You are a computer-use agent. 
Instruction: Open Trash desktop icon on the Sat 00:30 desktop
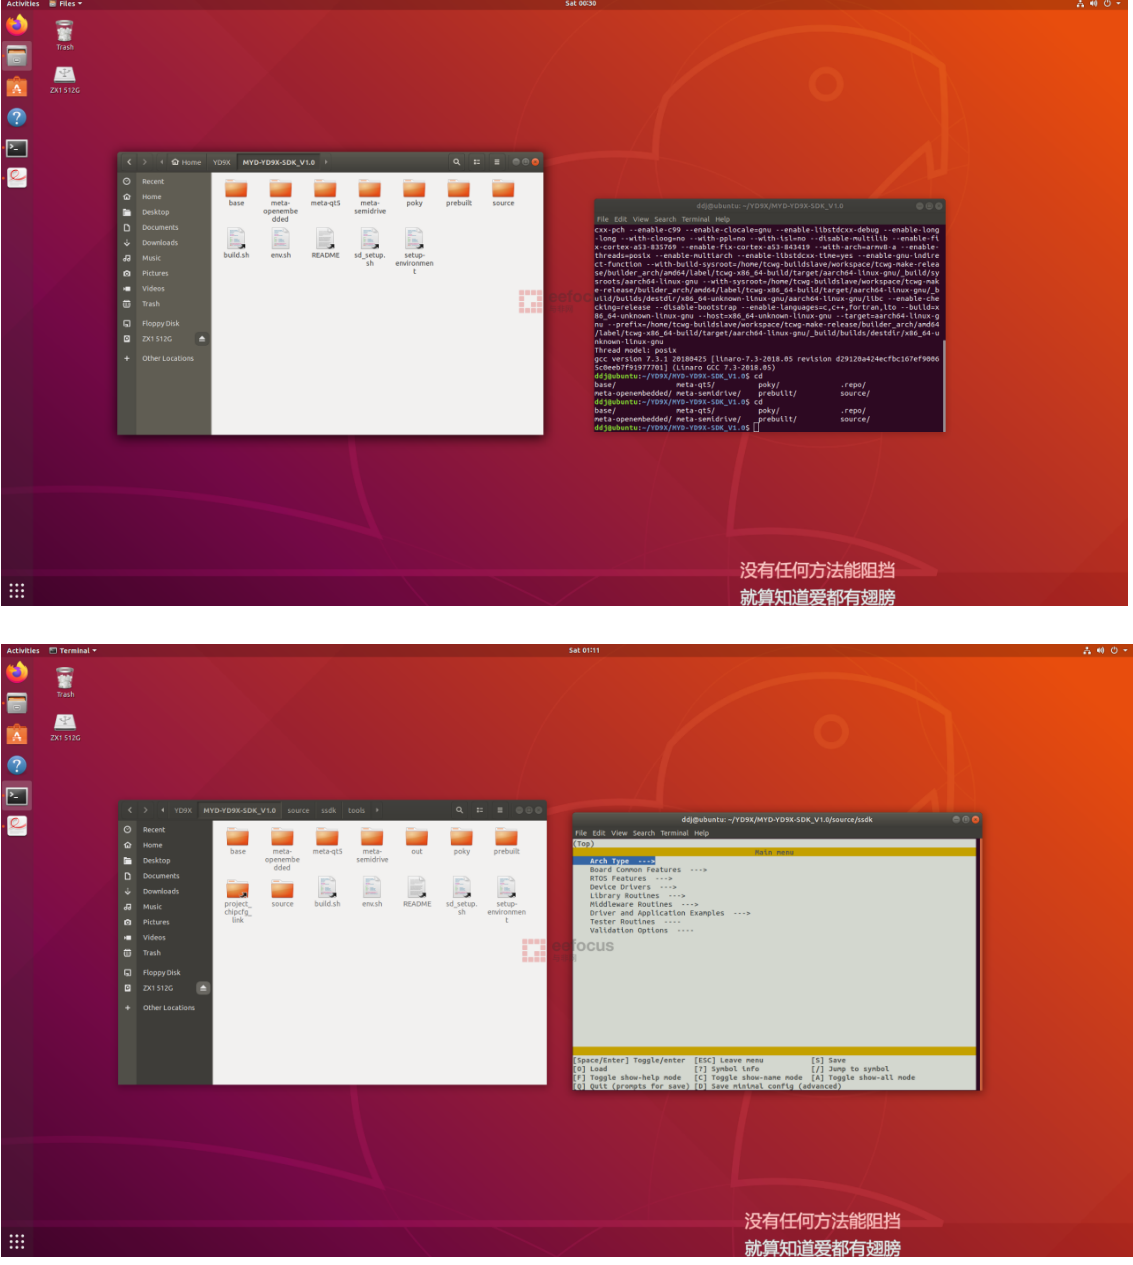[x=65, y=35]
